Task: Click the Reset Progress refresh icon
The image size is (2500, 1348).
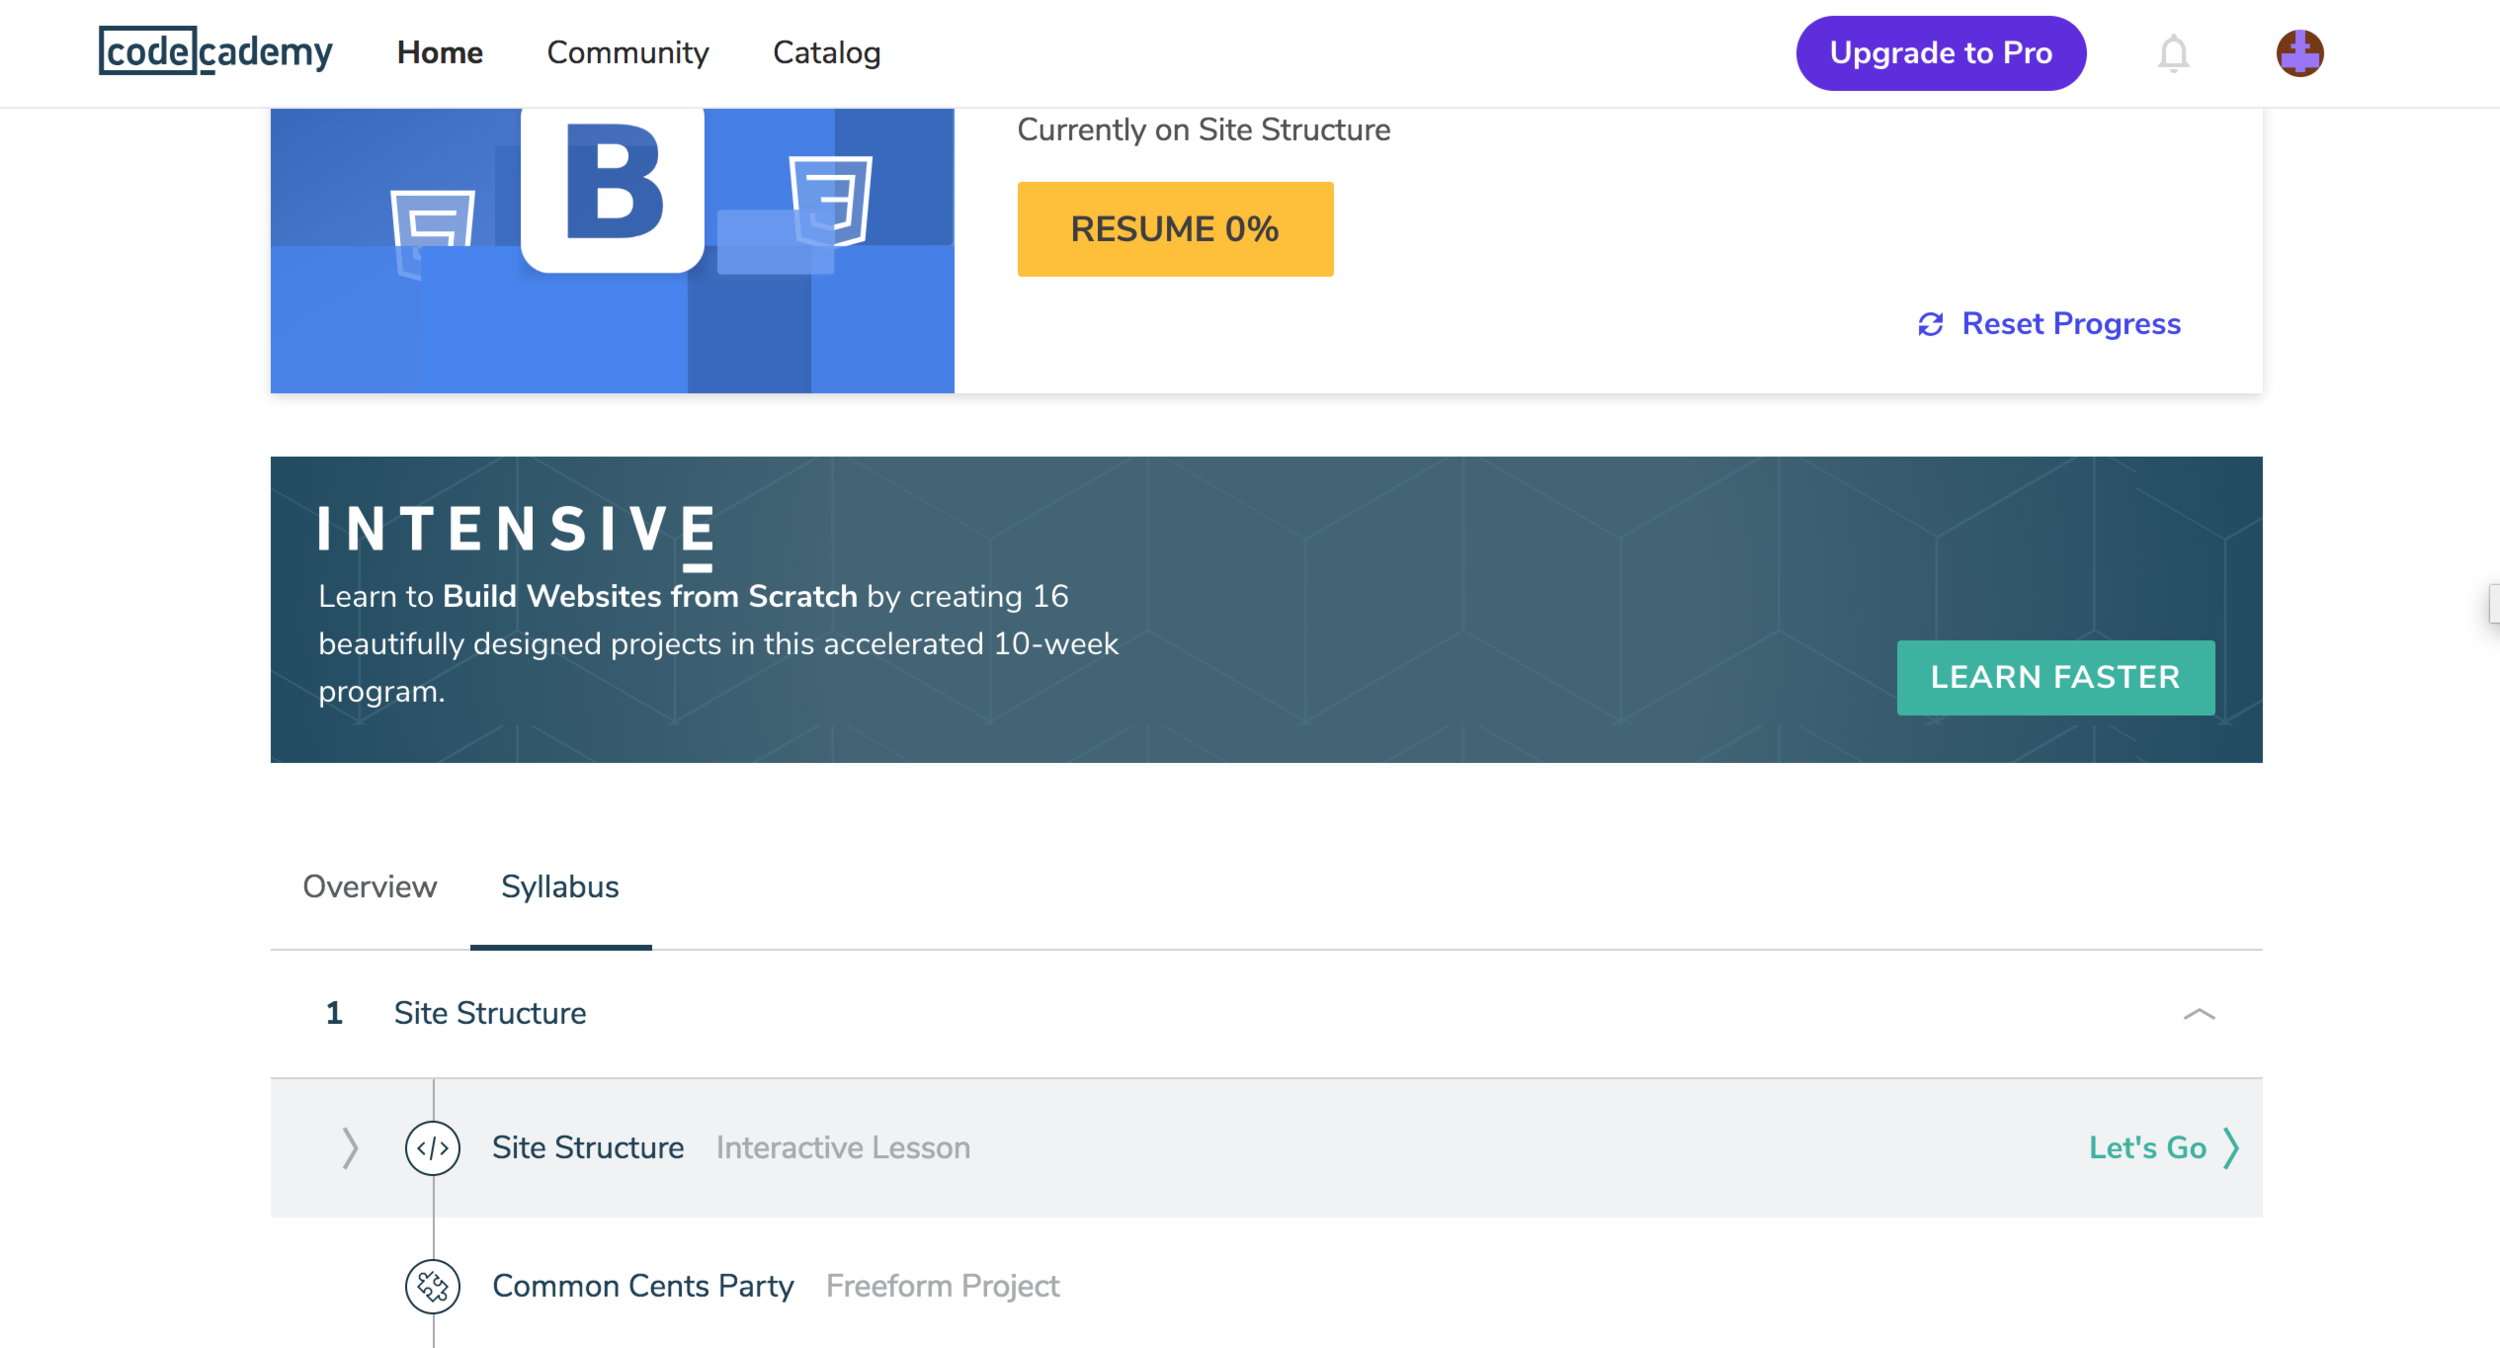Action: (x=1930, y=324)
